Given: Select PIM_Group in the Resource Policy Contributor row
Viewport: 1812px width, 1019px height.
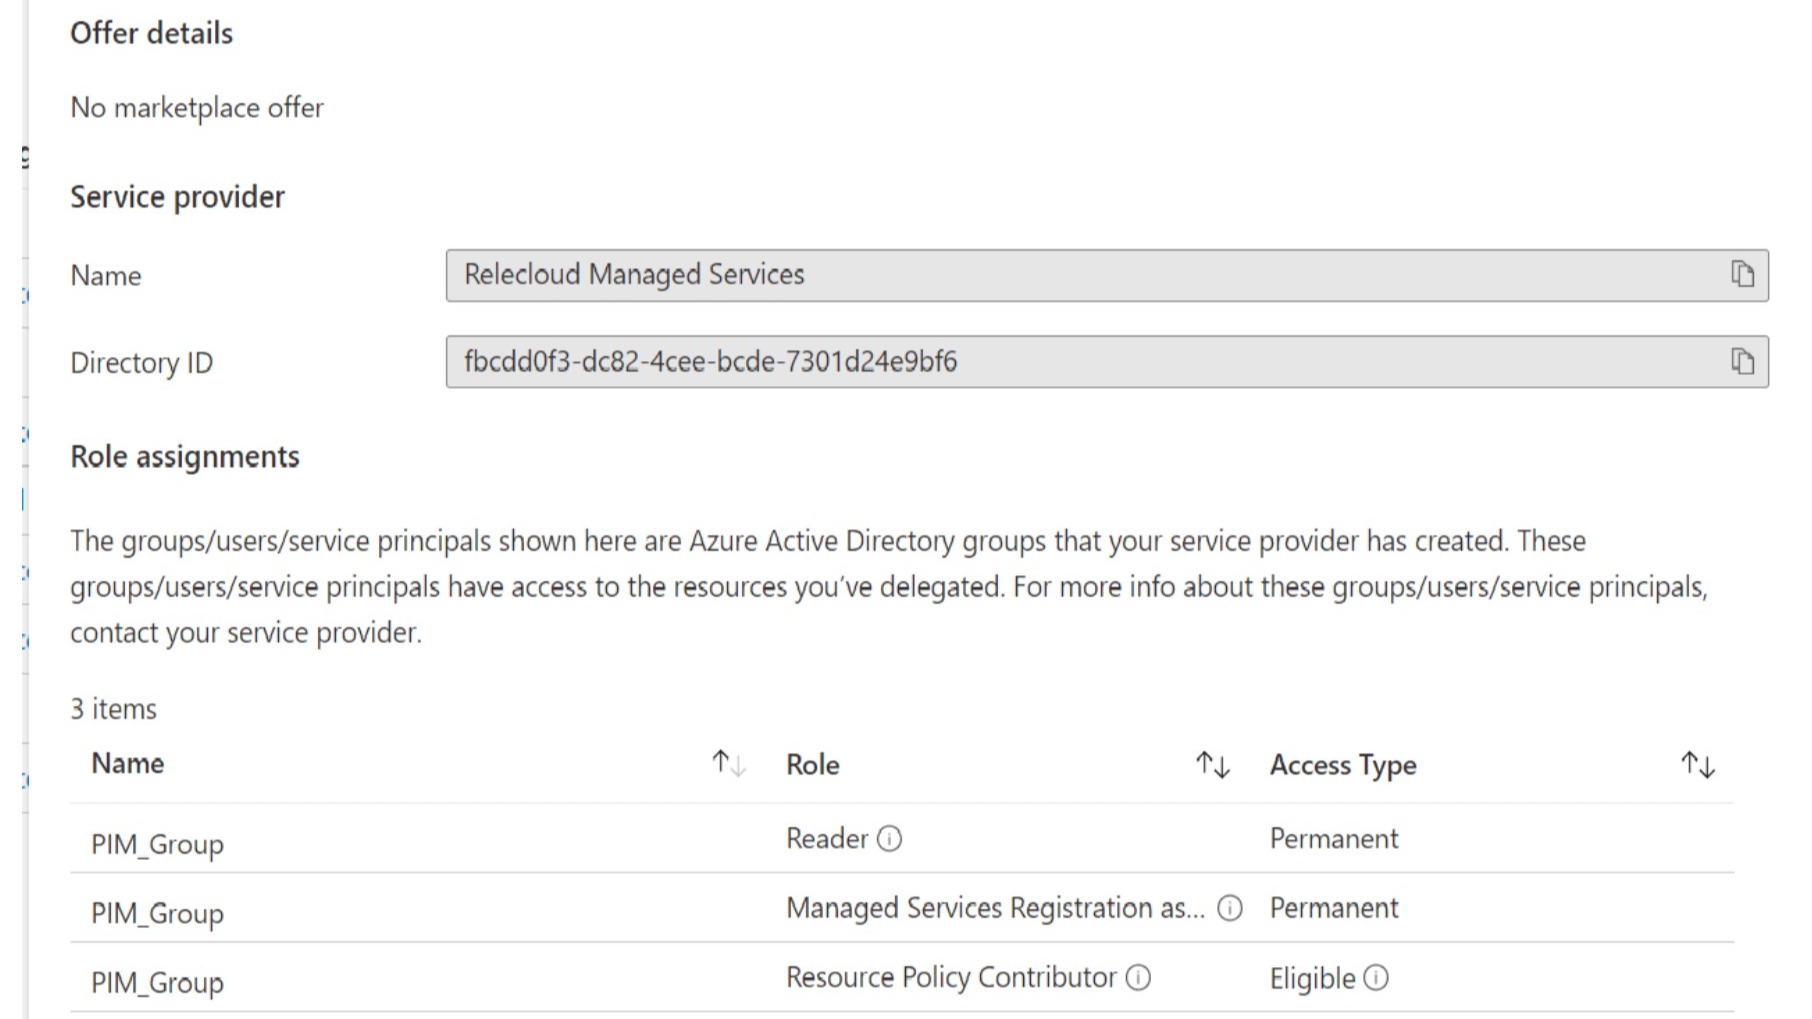Looking at the screenshot, I should click(157, 983).
